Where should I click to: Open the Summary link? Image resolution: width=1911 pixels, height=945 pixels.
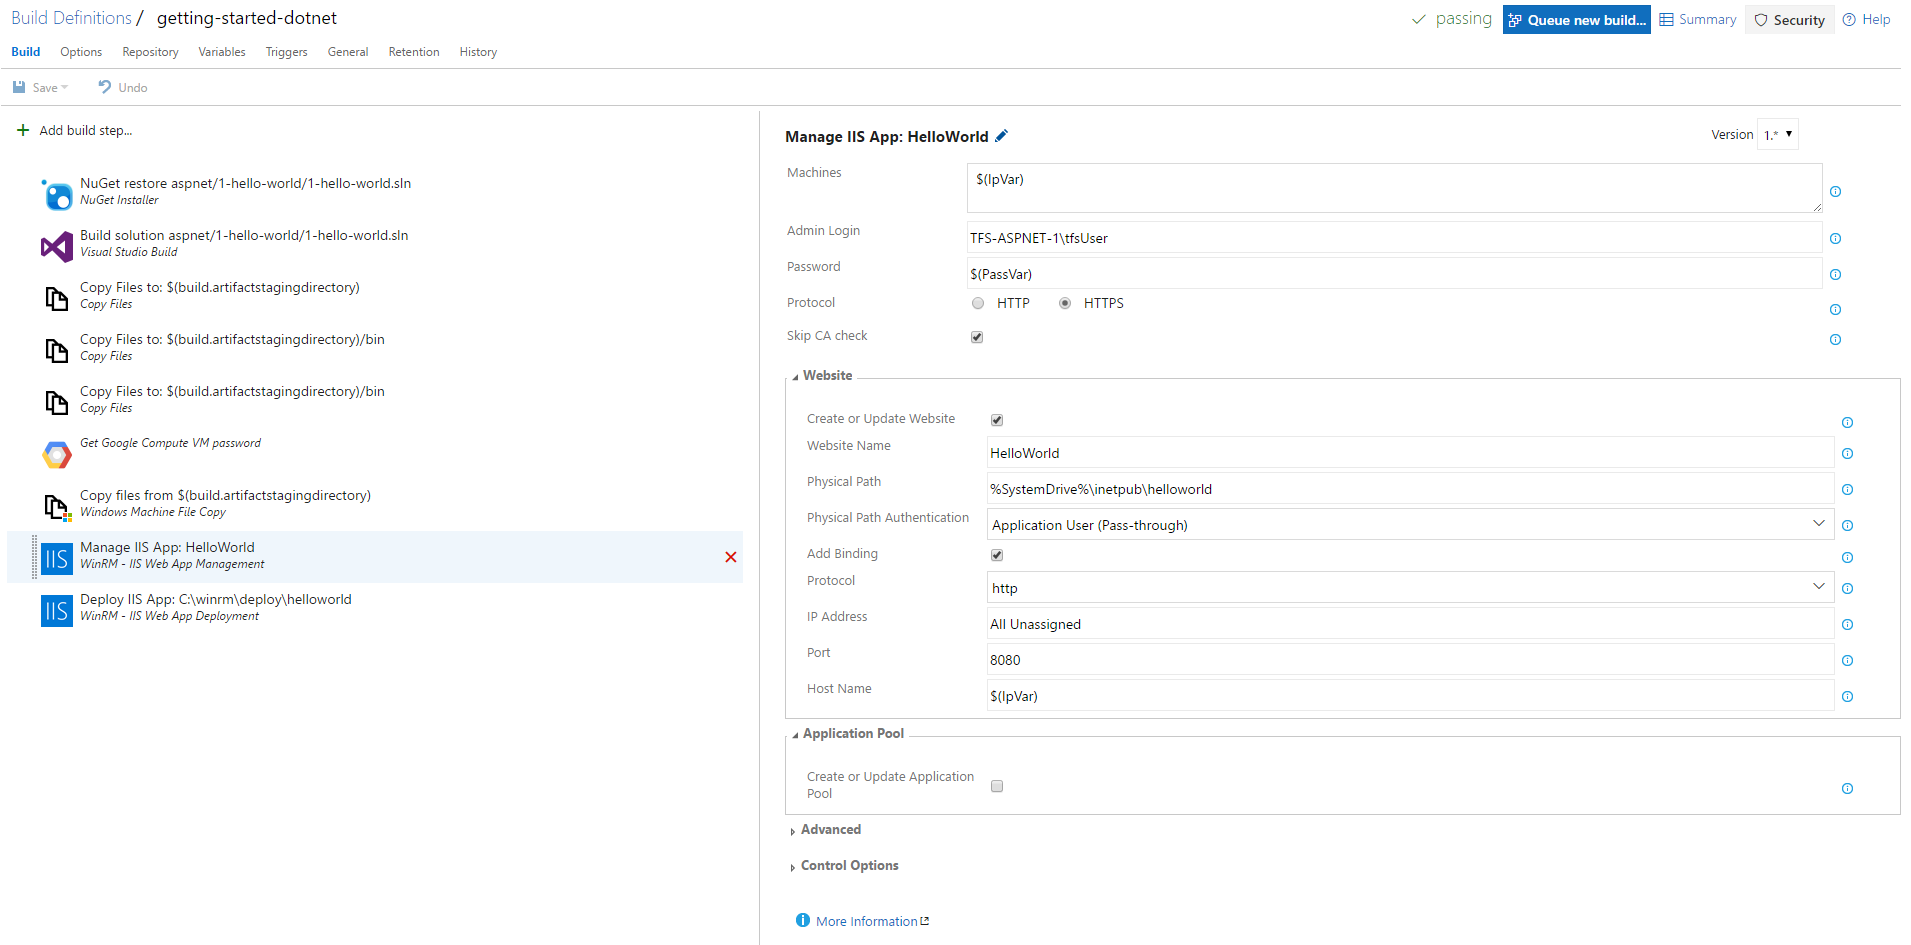(x=1698, y=19)
